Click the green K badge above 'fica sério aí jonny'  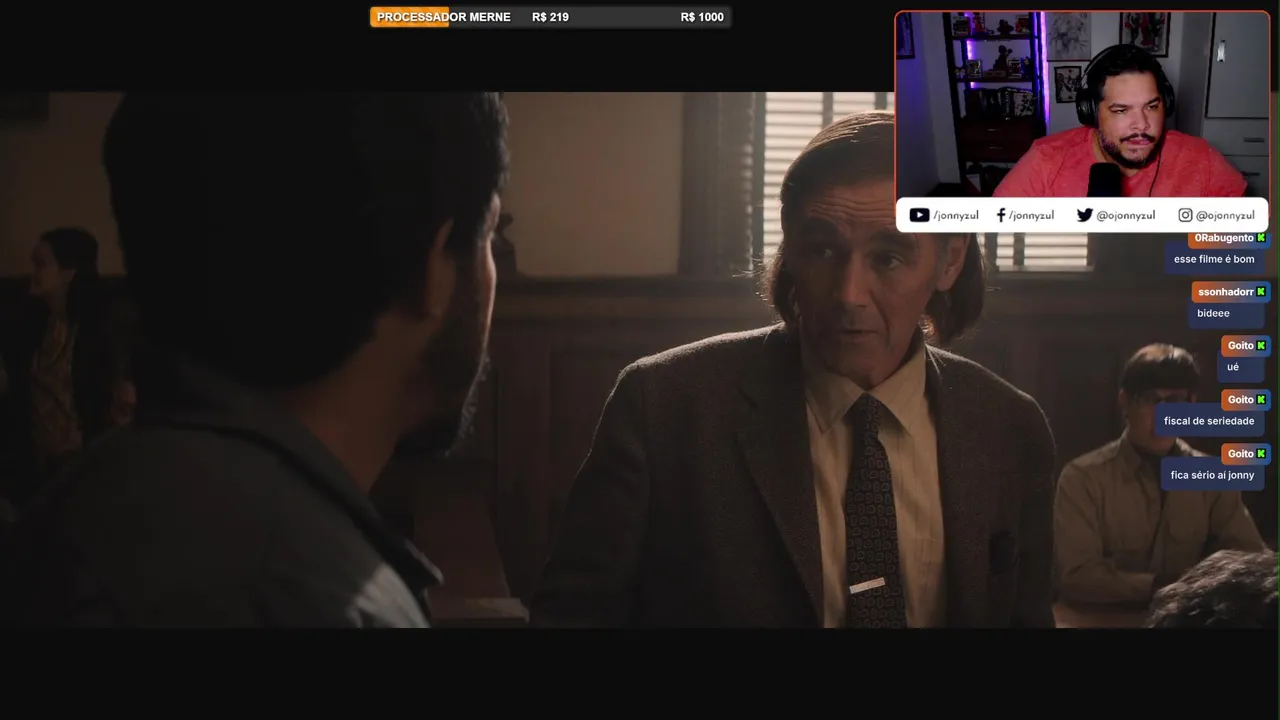pyautogui.click(x=1261, y=454)
